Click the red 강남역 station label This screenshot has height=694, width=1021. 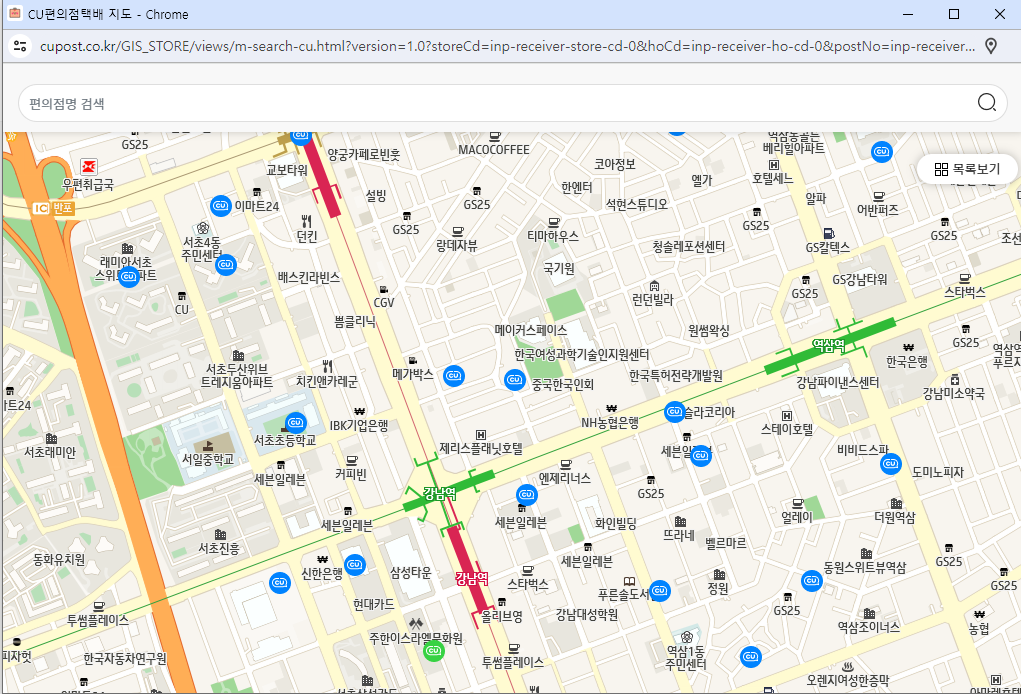471,578
